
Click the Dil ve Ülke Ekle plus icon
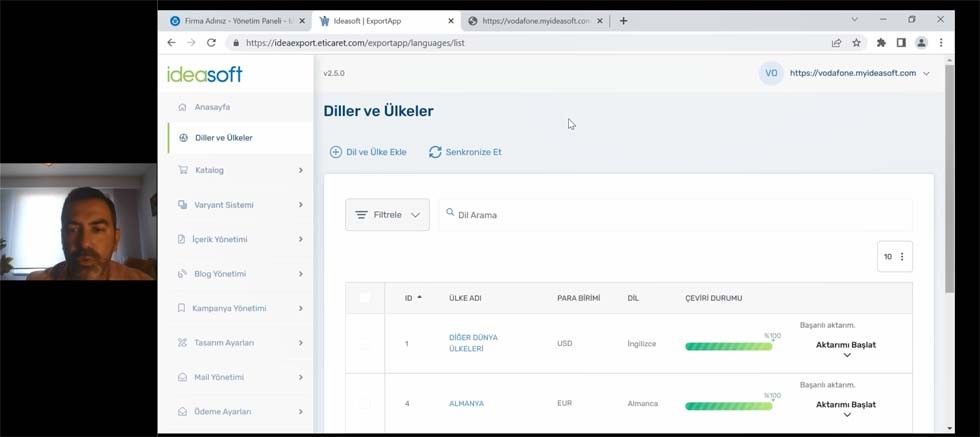[x=336, y=152]
